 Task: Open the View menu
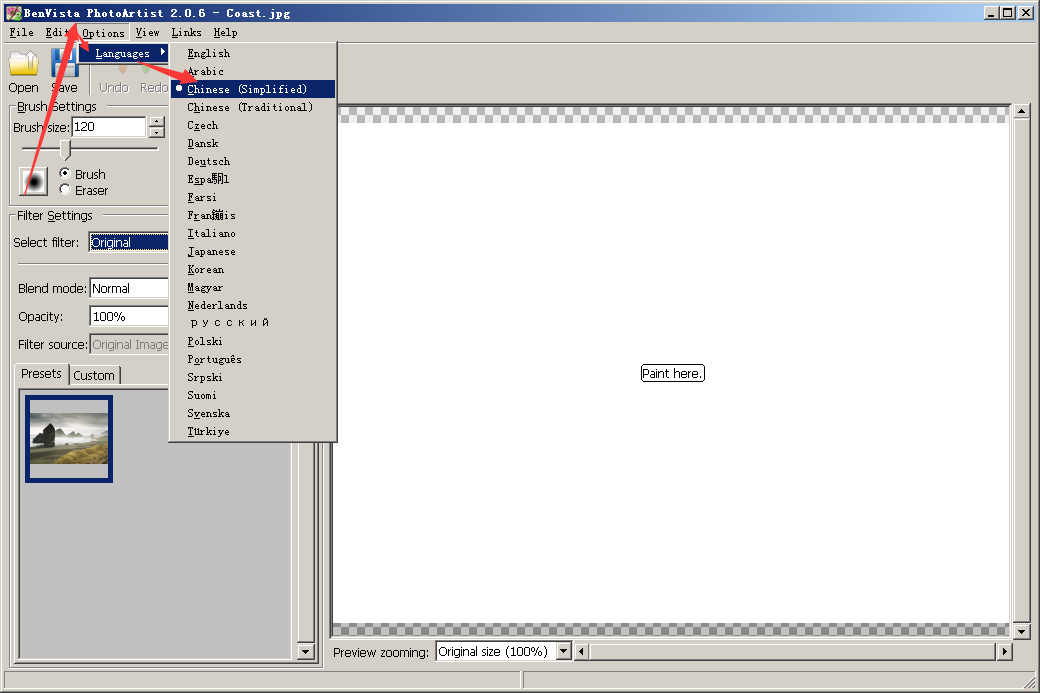pyautogui.click(x=147, y=32)
